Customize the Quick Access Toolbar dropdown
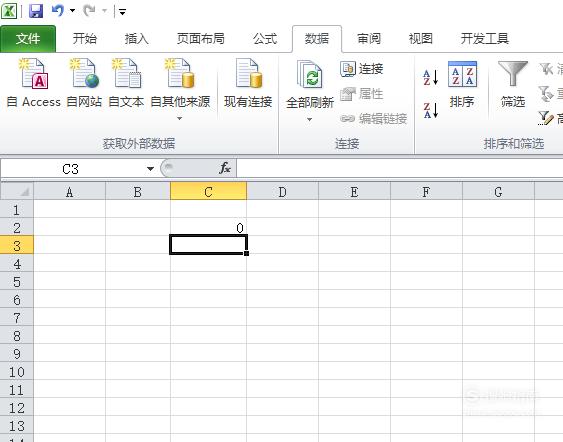 pyautogui.click(x=122, y=11)
